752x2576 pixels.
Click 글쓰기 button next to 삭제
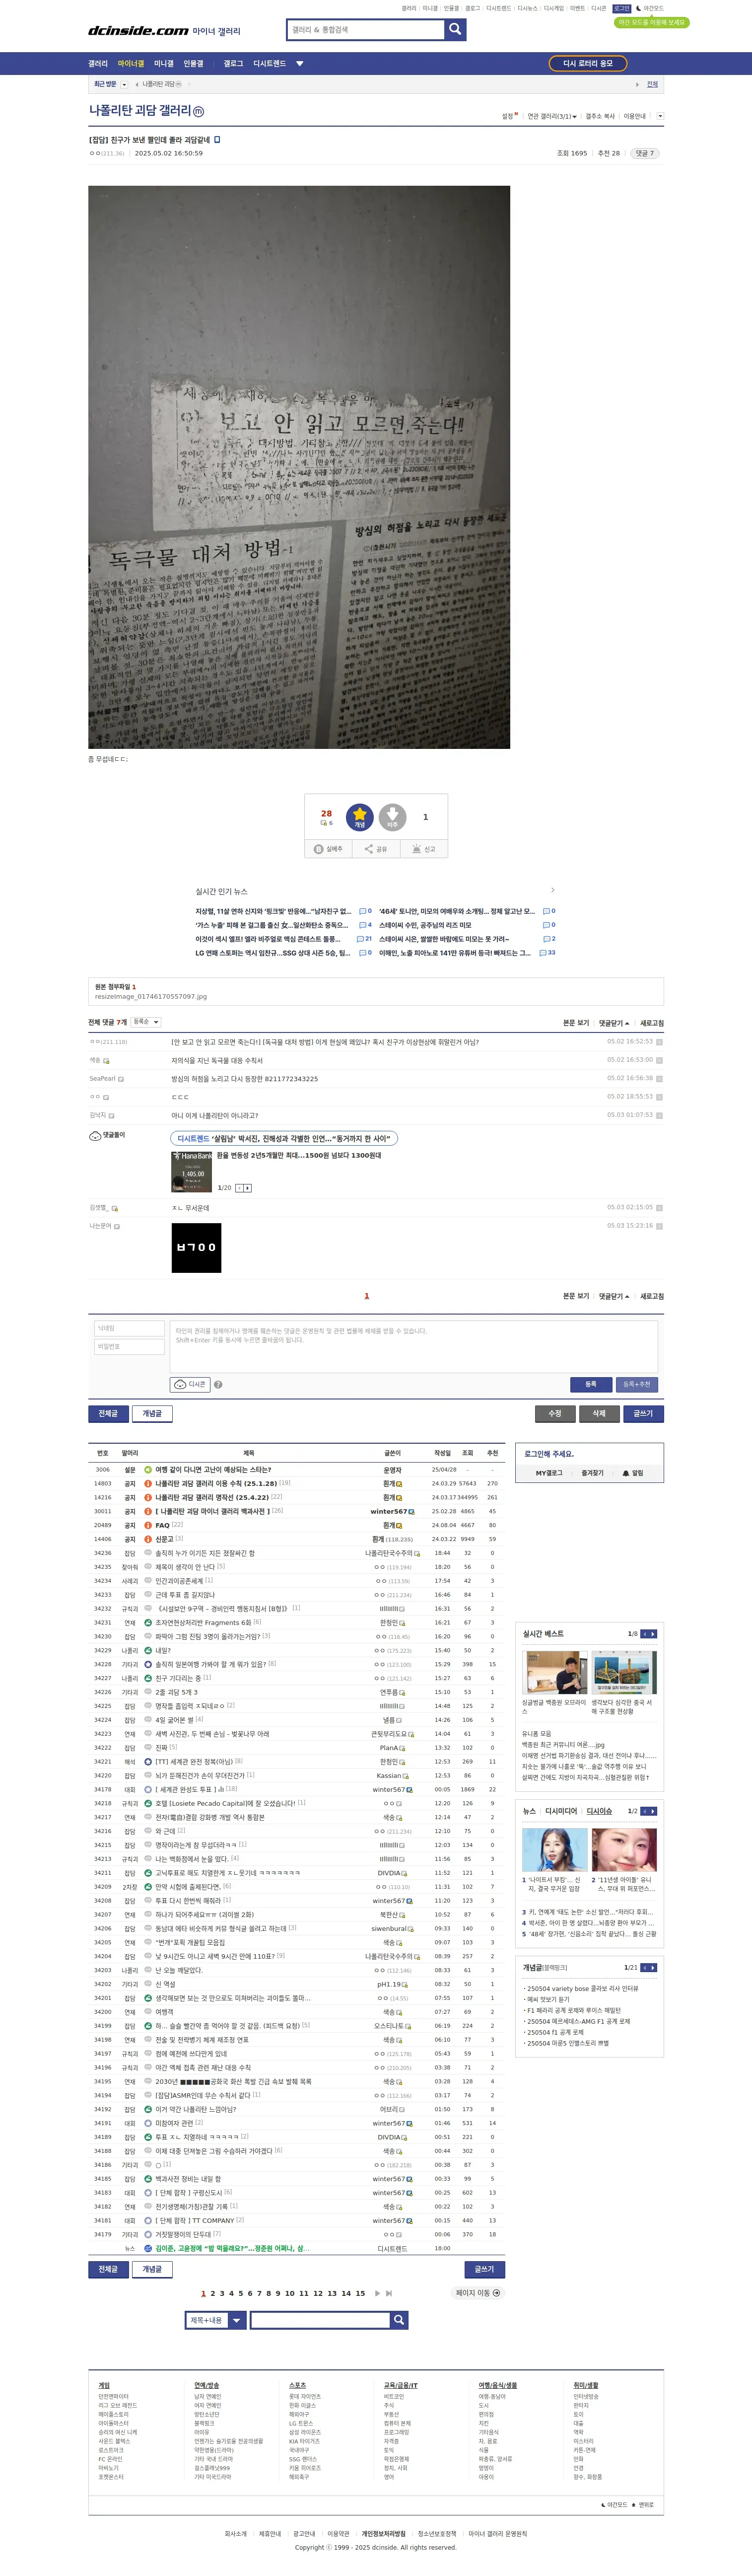pos(643,1413)
